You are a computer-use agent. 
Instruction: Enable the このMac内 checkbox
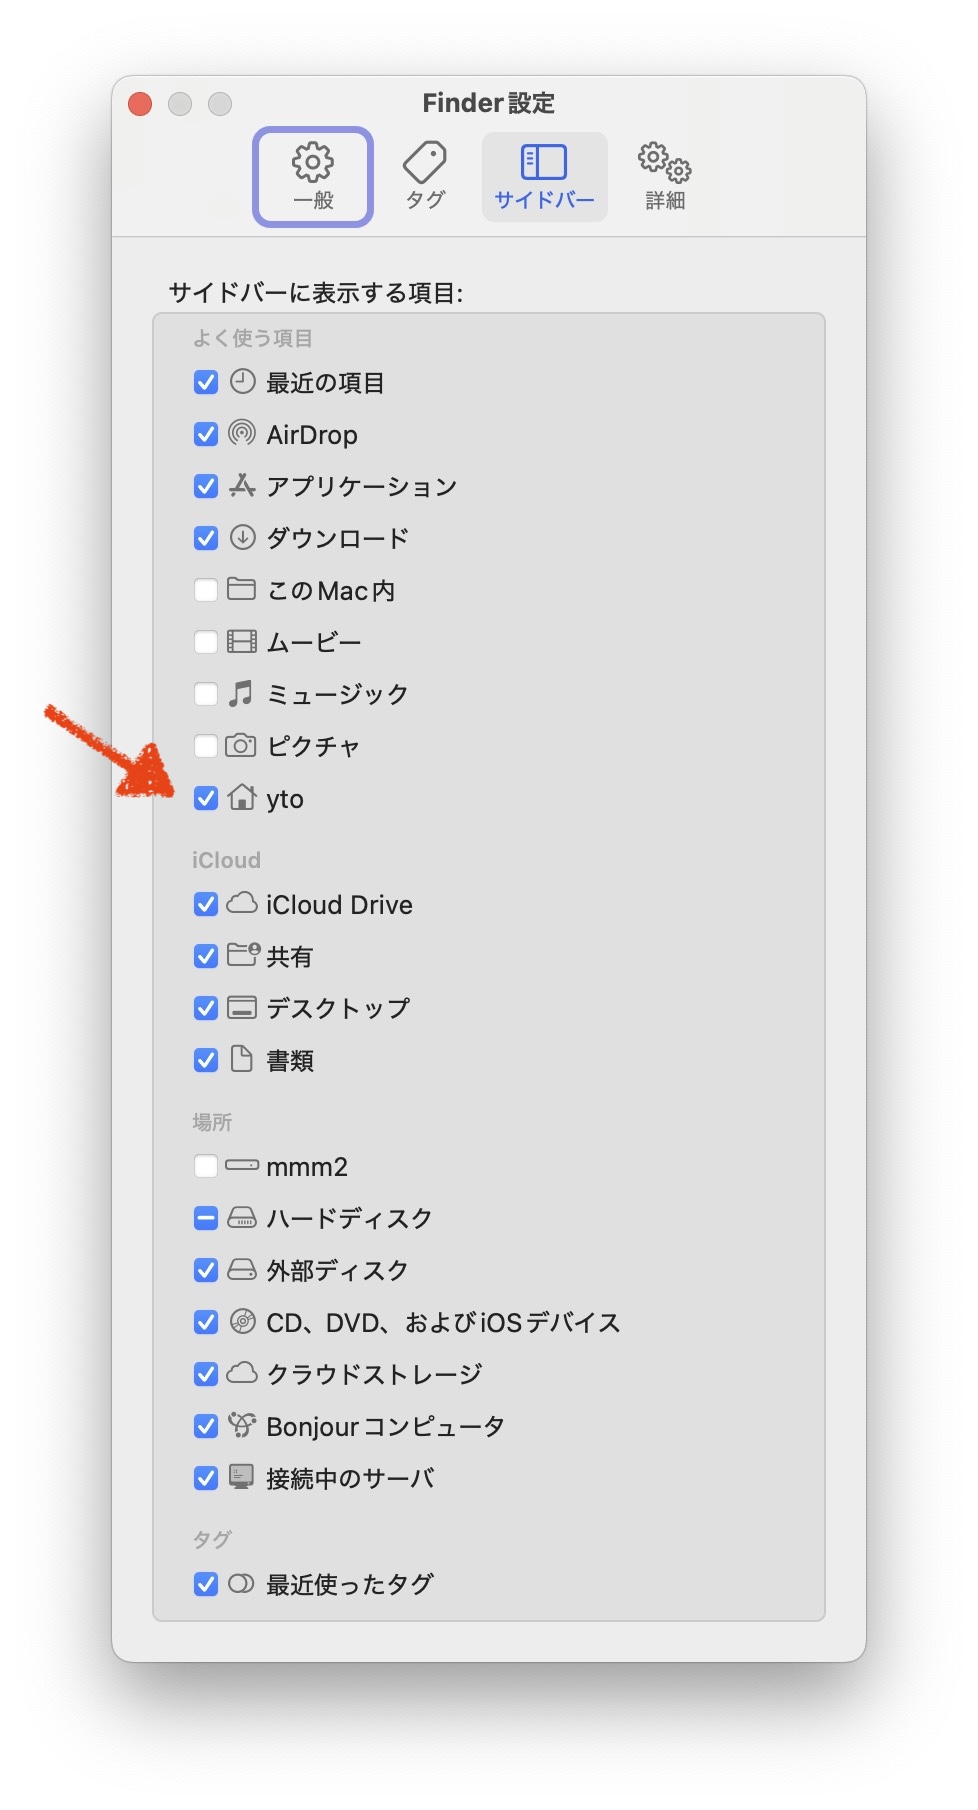pyautogui.click(x=206, y=590)
